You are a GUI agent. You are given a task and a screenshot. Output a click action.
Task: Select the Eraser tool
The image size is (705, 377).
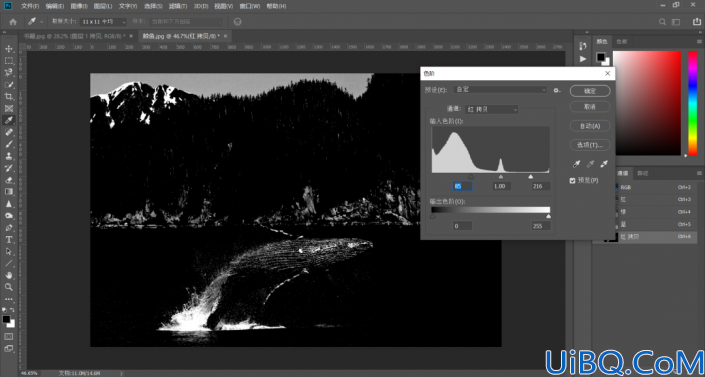(x=9, y=180)
